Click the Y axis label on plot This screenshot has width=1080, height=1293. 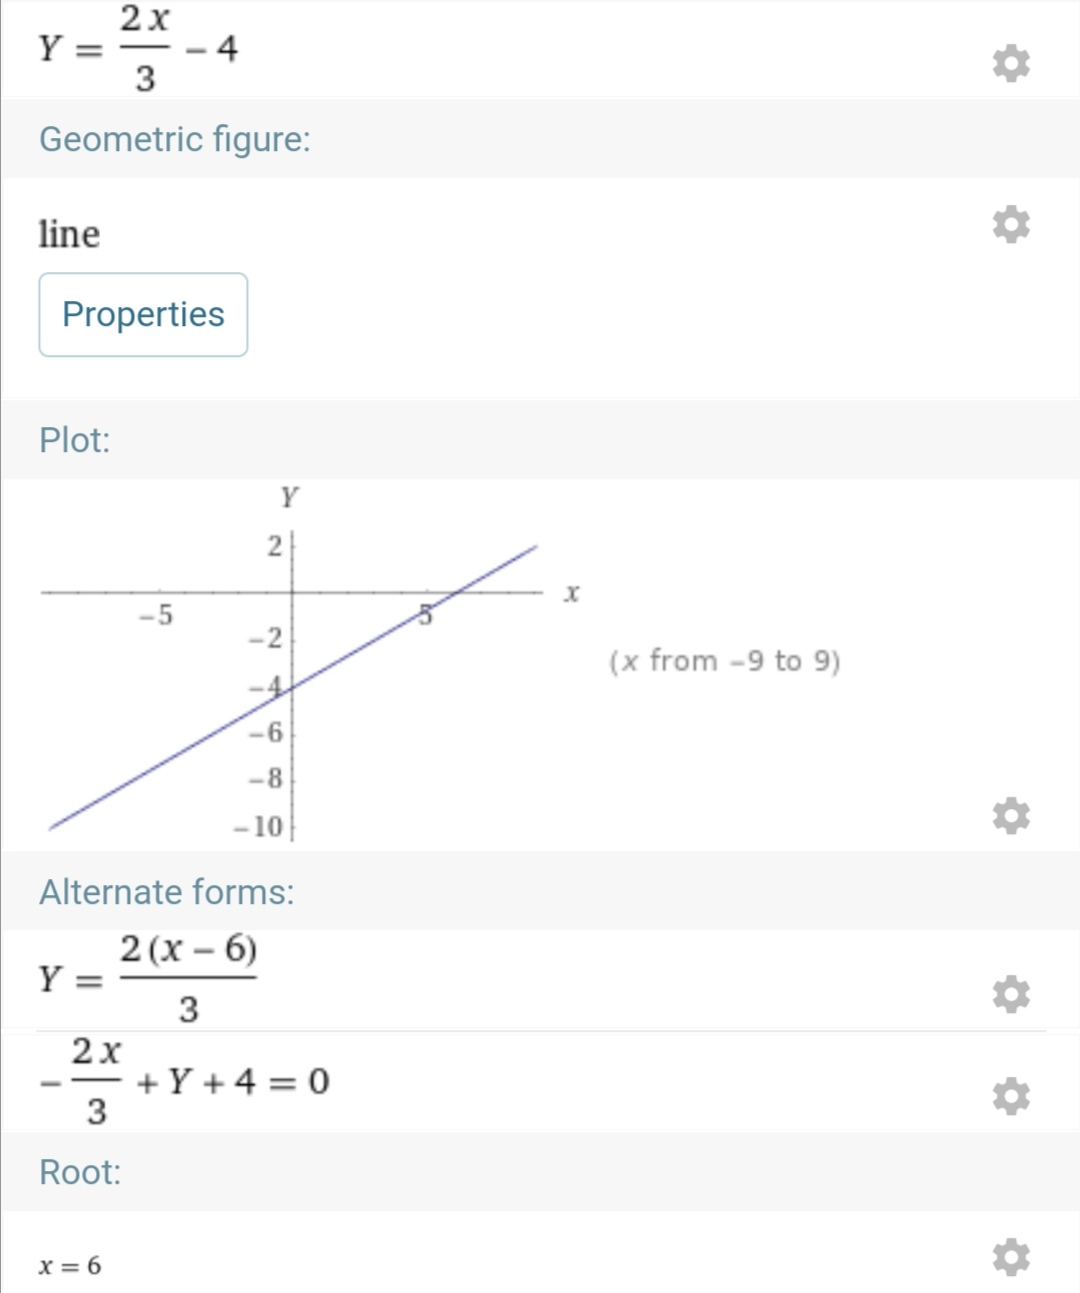290,497
